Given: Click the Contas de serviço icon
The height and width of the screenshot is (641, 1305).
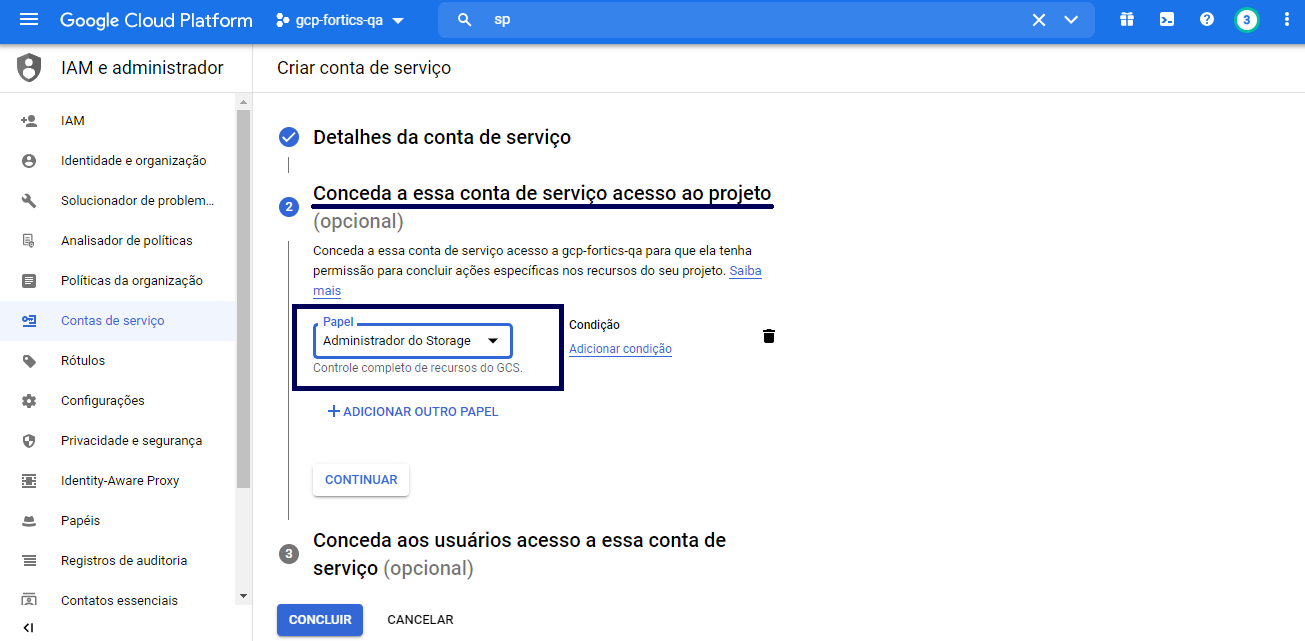Looking at the screenshot, I should (x=29, y=321).
